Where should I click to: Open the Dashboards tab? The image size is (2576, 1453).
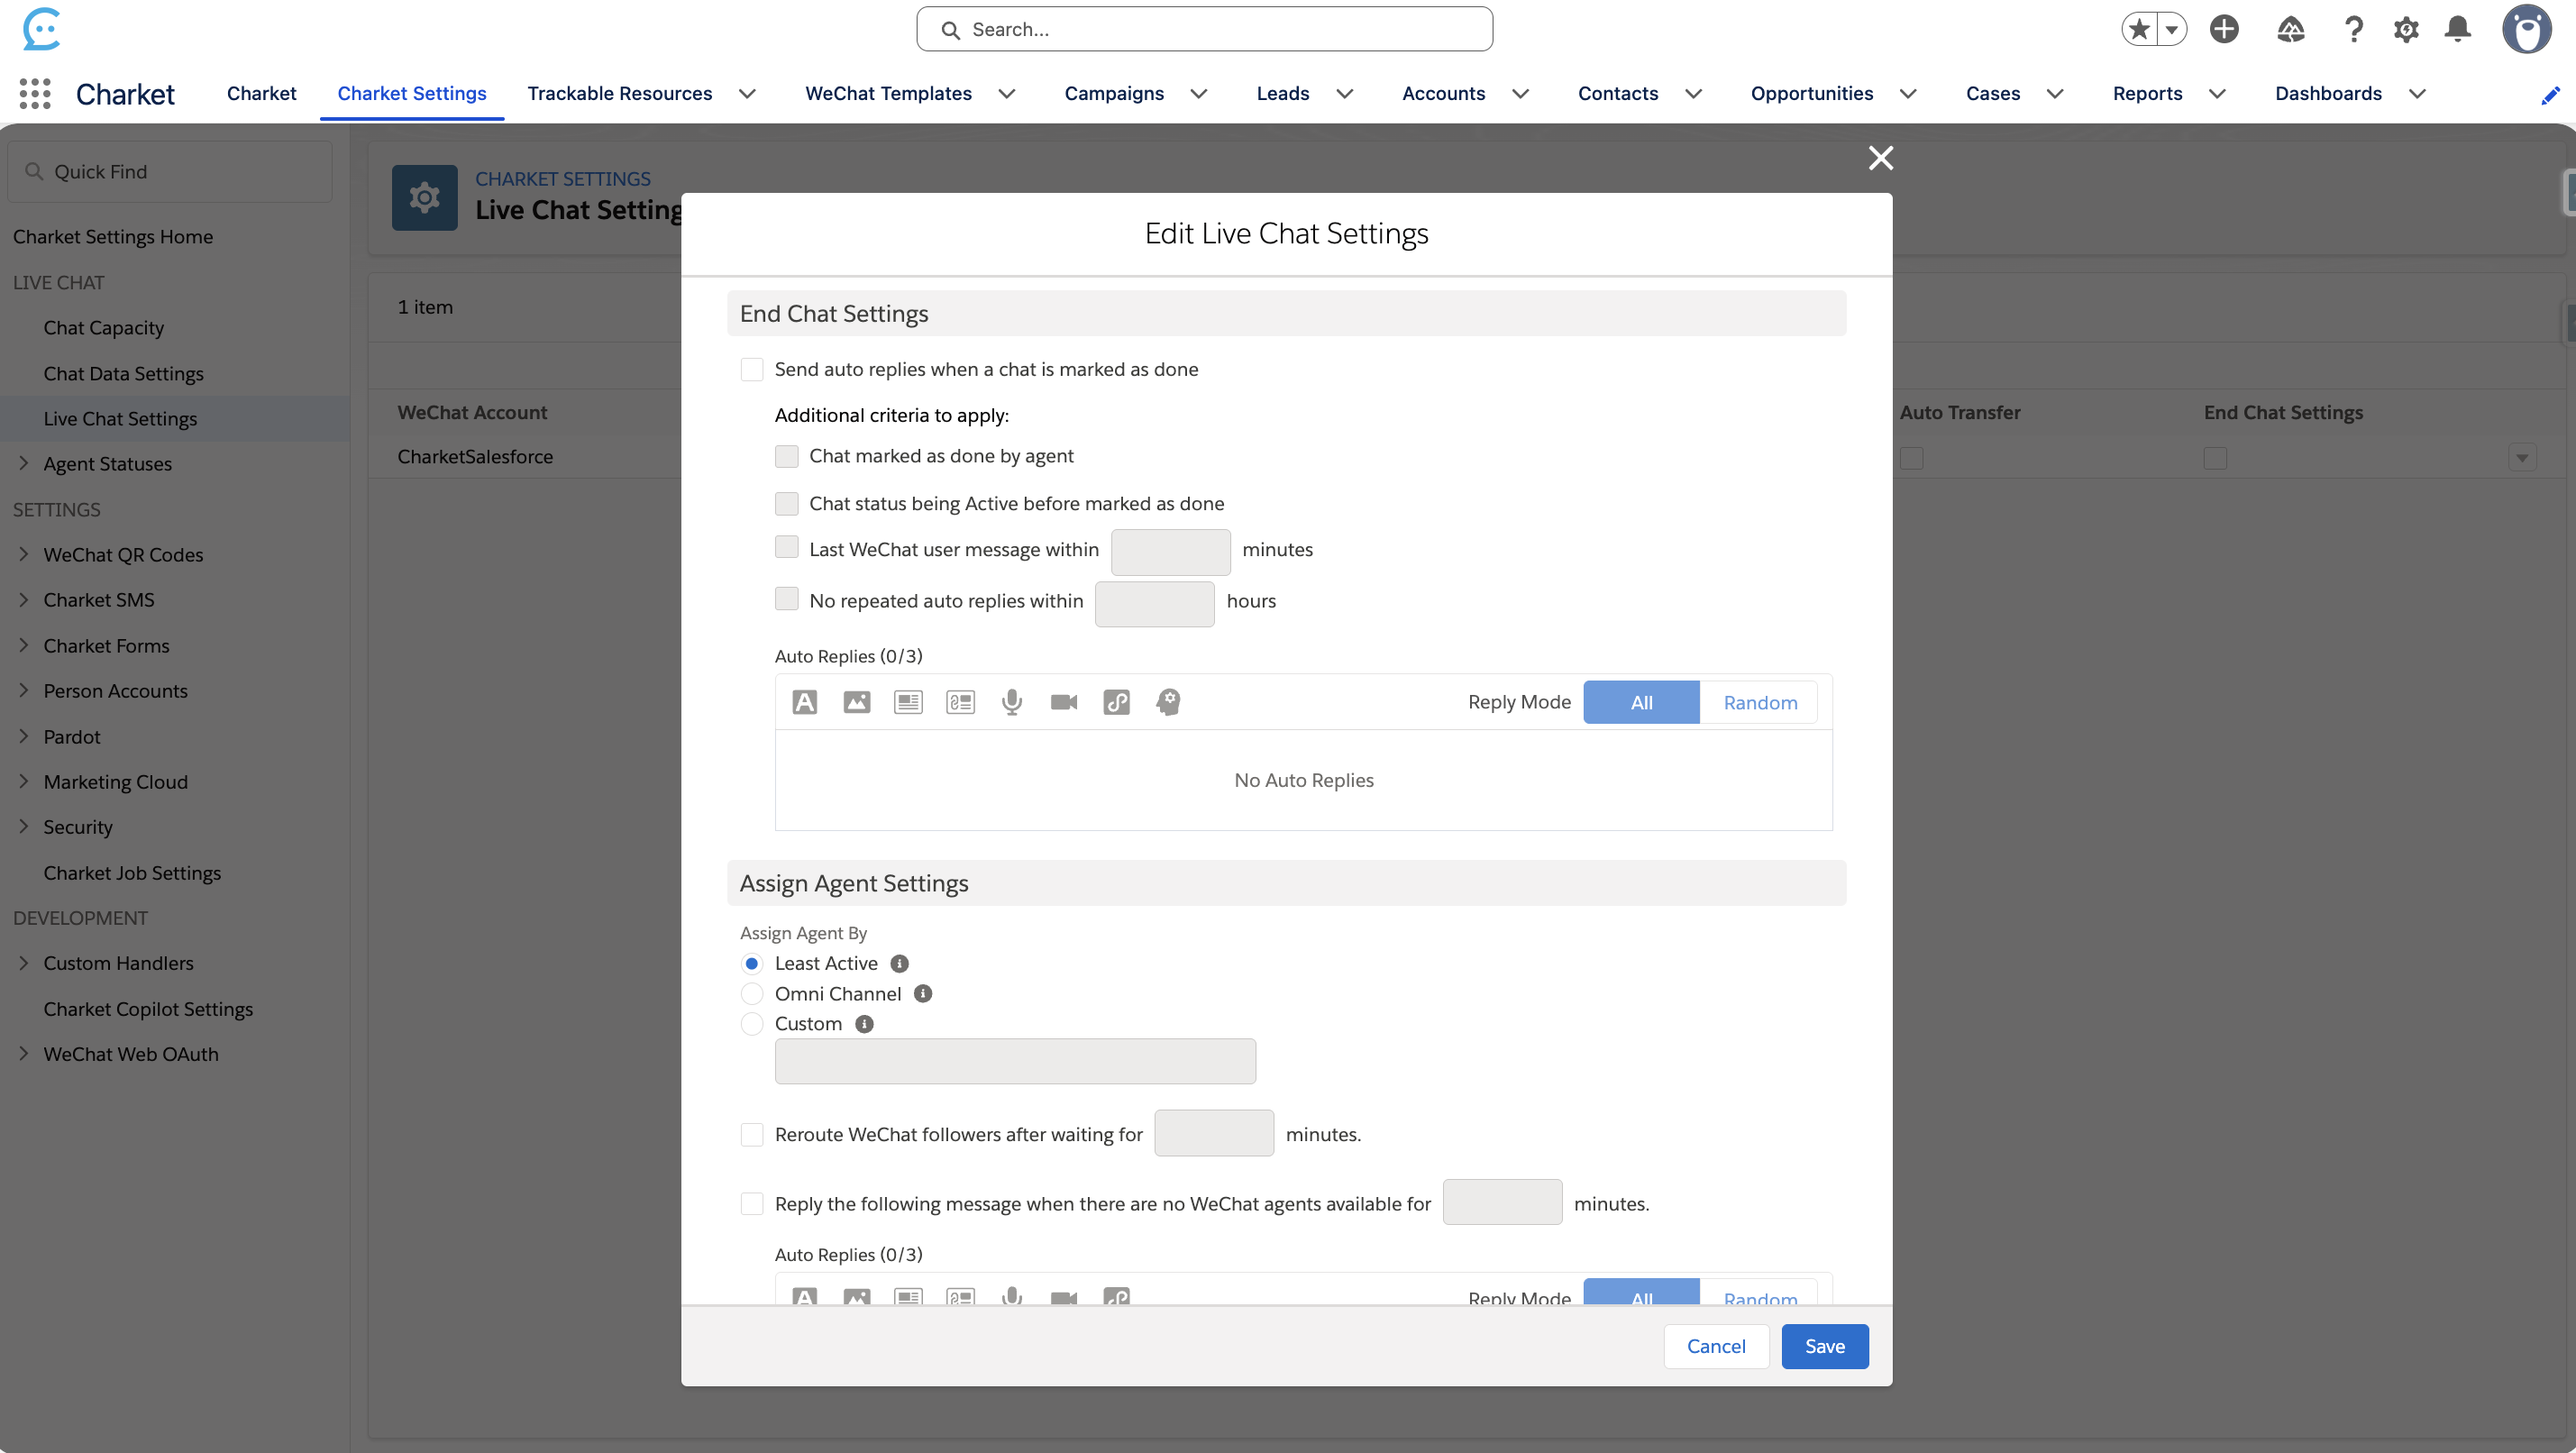point(2328,94)
